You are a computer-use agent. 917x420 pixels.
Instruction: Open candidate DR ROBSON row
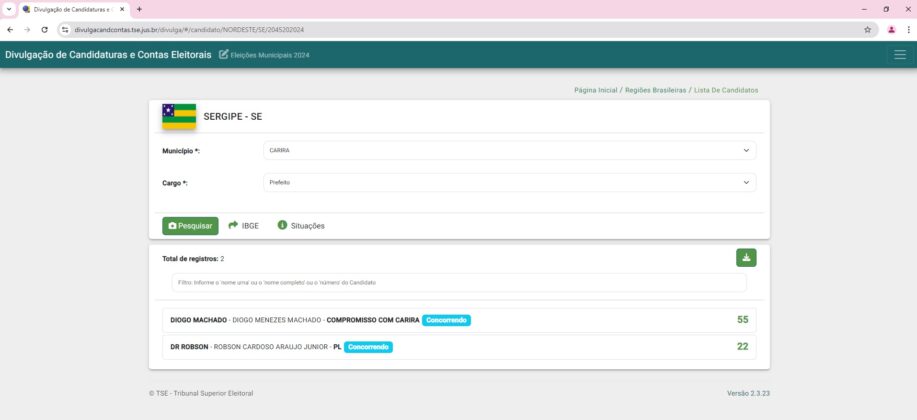459,347
